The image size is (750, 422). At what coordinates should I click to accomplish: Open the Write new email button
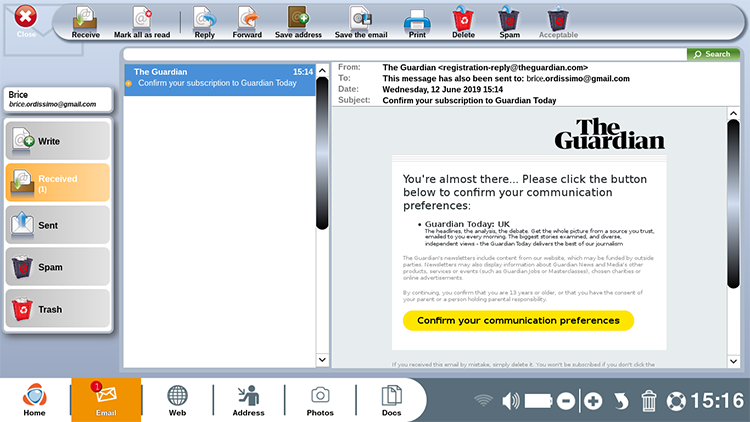pyautogui.click(x=57, y=141)
